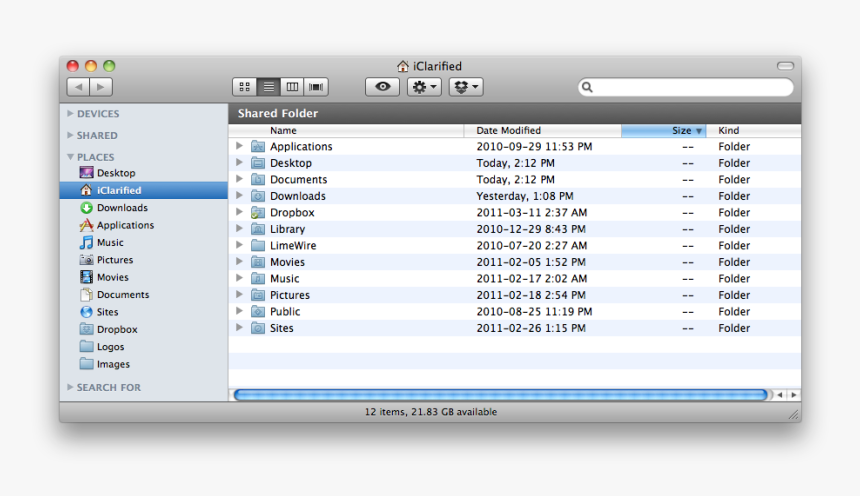This screenshot has width=860, height=496.
Task: Select the iClarified home in sidebar
Action: 144,190
